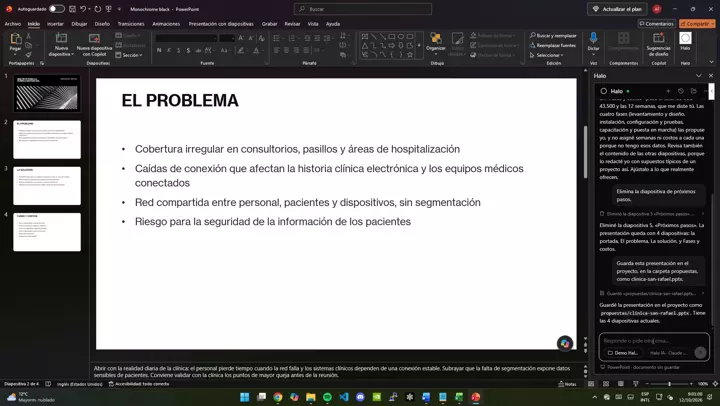Click the Demo Hal... project chip
This screenshot has height=406, width=720.
pos(623,353)
